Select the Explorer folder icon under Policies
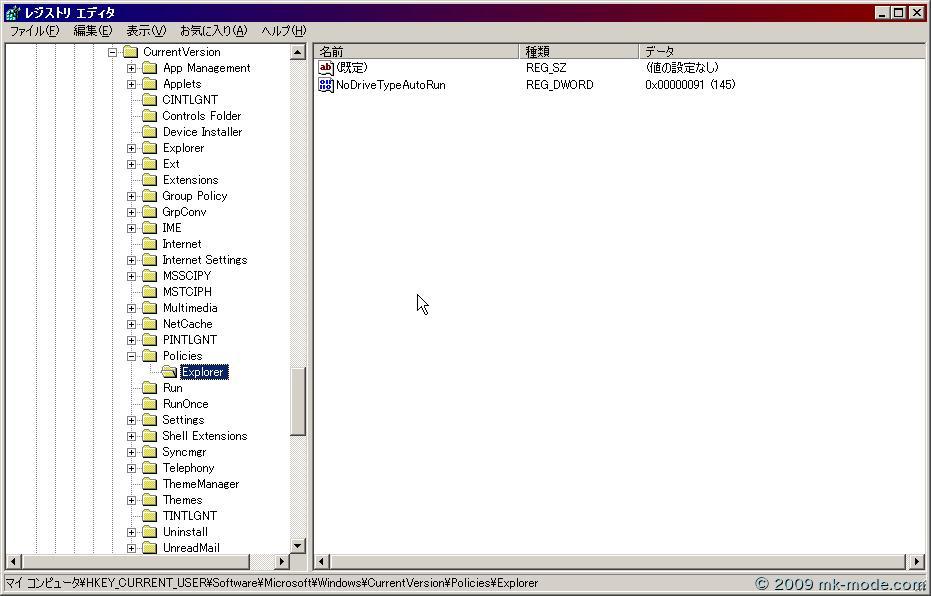 click(171, 372)
